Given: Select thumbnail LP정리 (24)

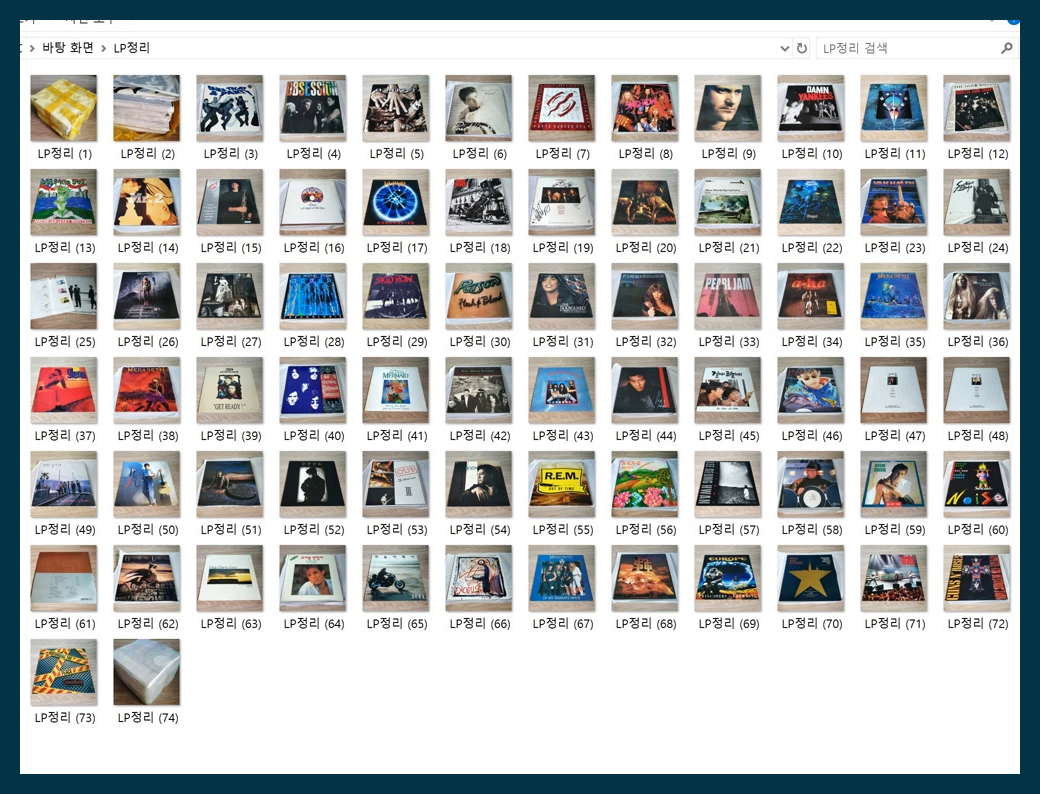Looking at the screenshot, I should tap(976, 202).
